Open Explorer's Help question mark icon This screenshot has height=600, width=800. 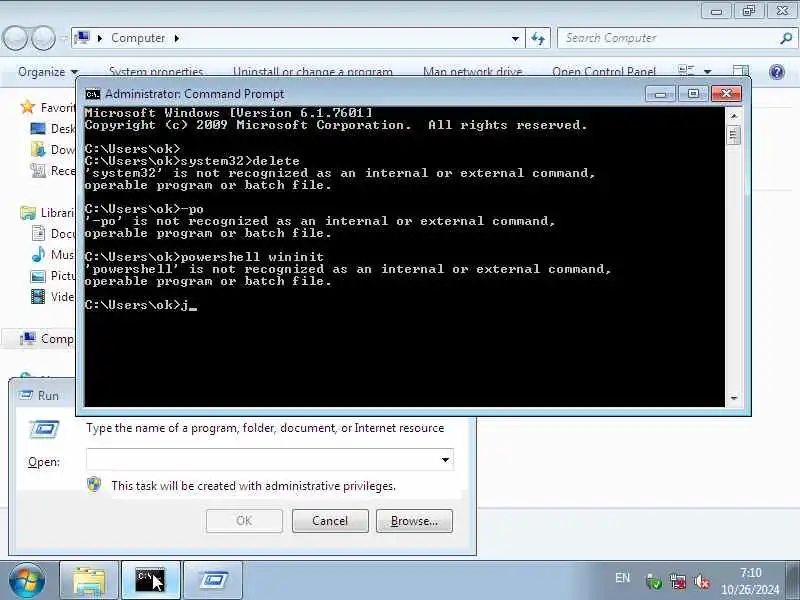[777, 72]
